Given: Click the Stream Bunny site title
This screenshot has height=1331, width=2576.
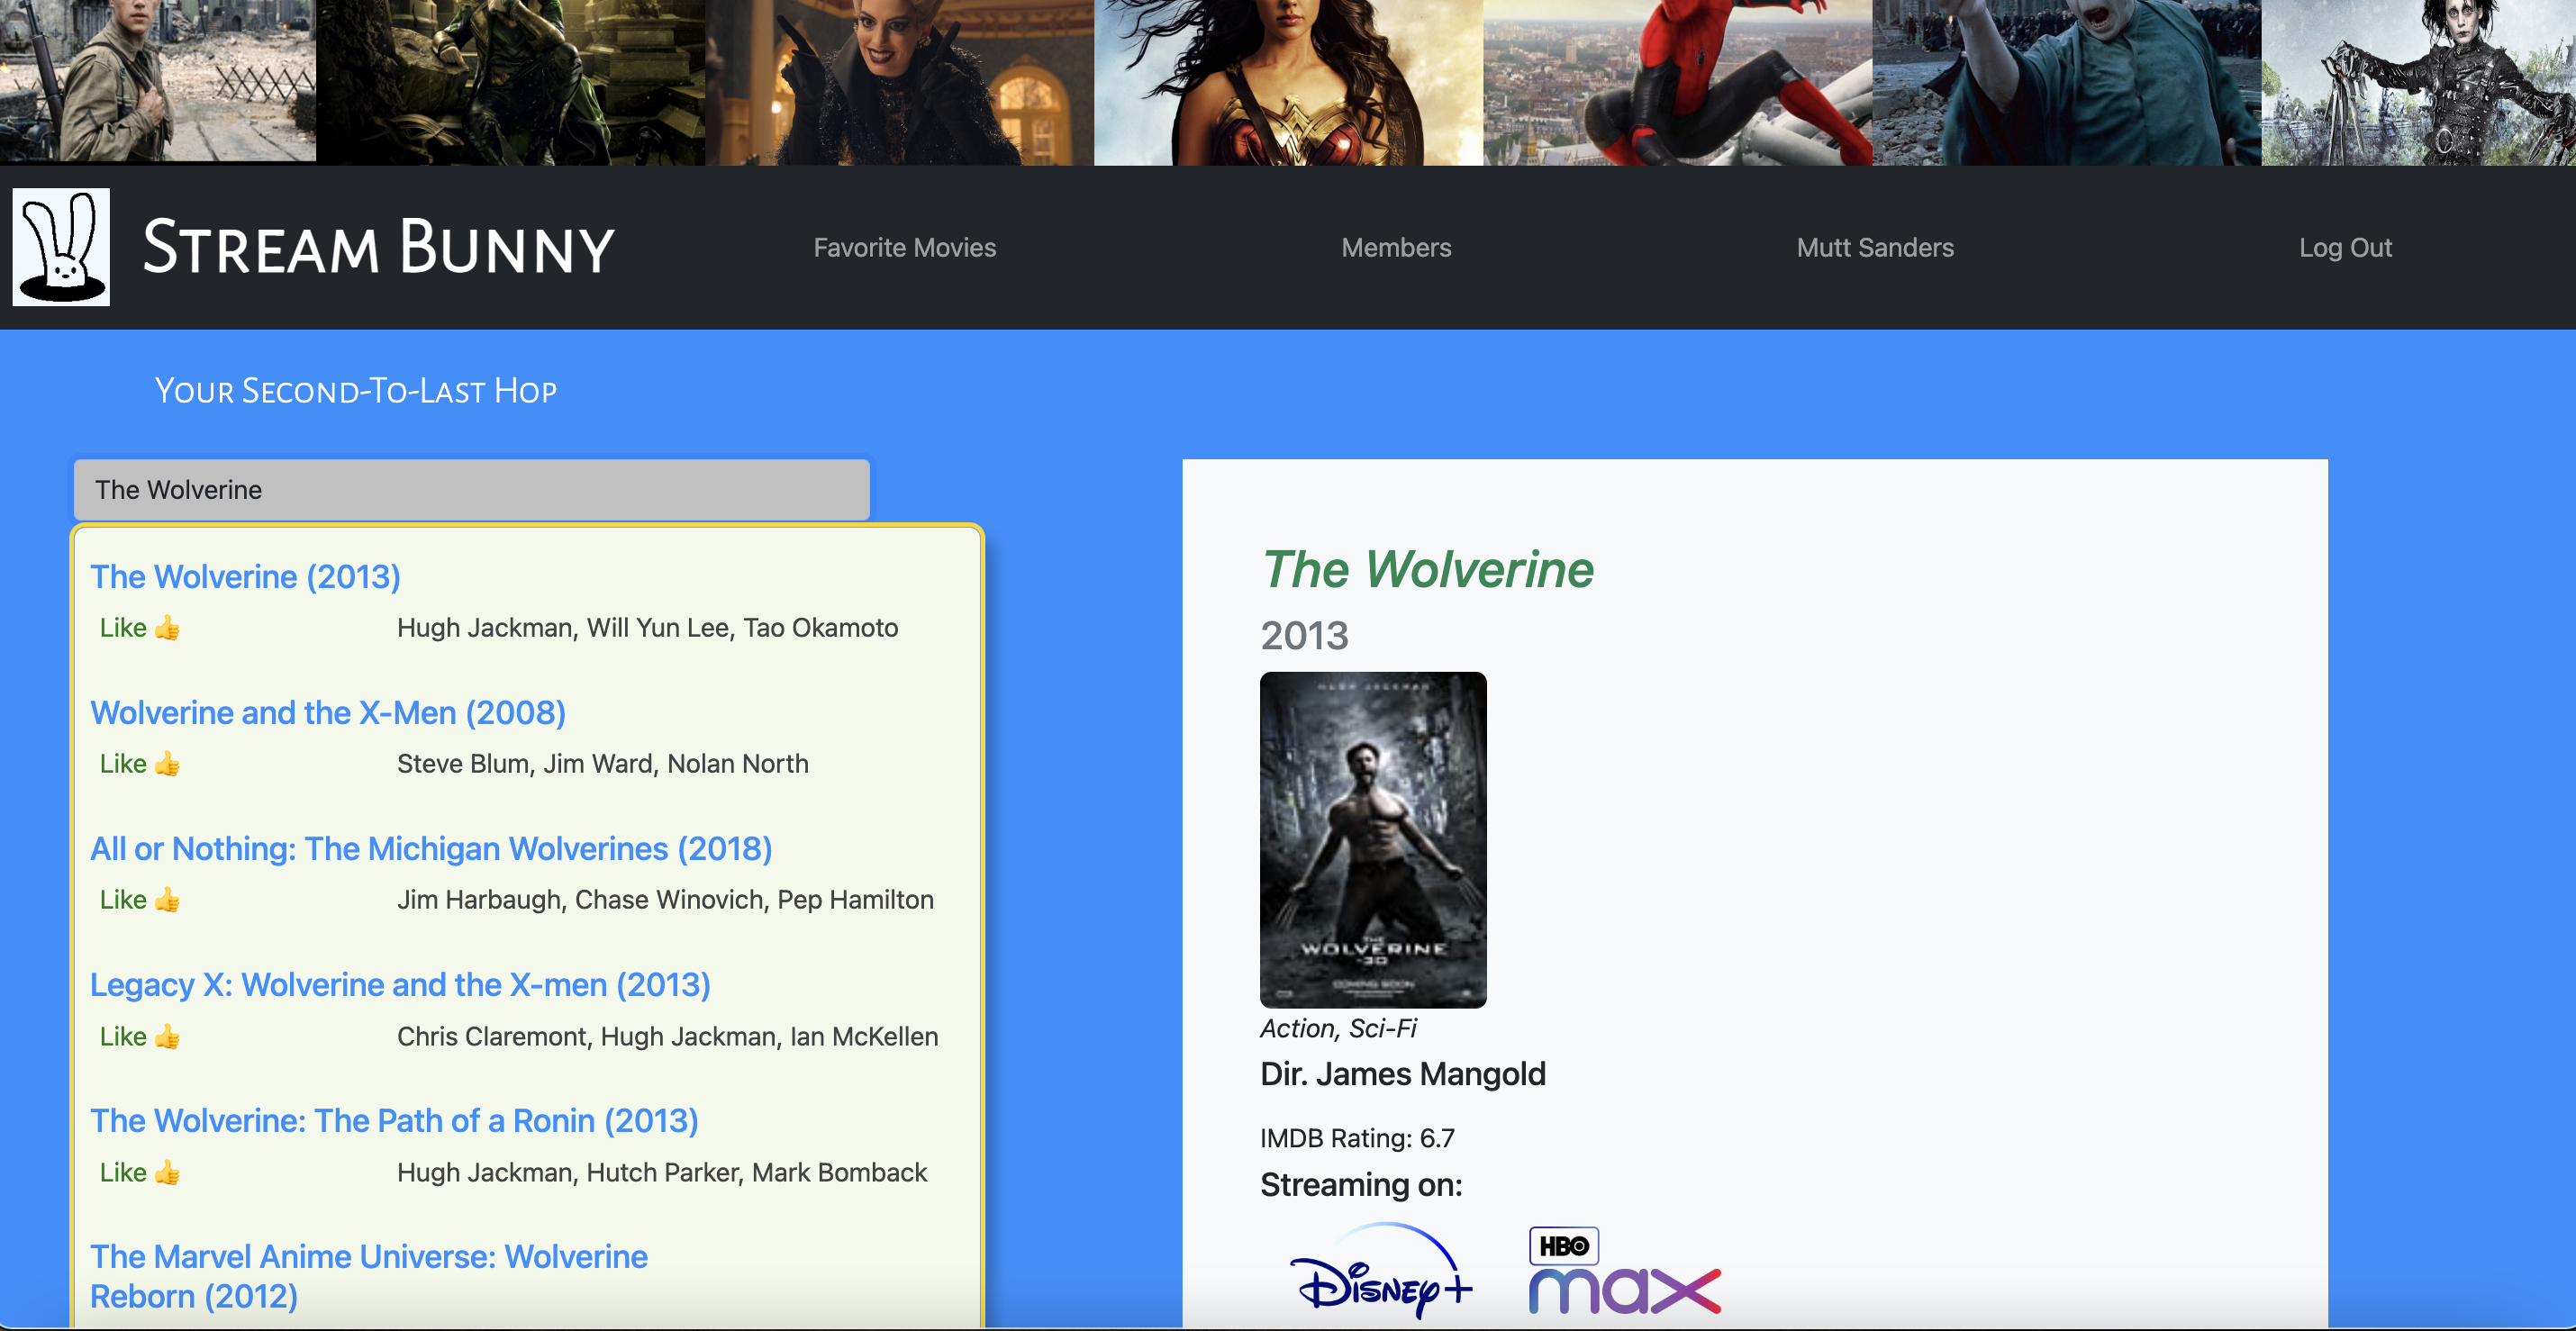Looking at the screenshot, I should (378, 247).
